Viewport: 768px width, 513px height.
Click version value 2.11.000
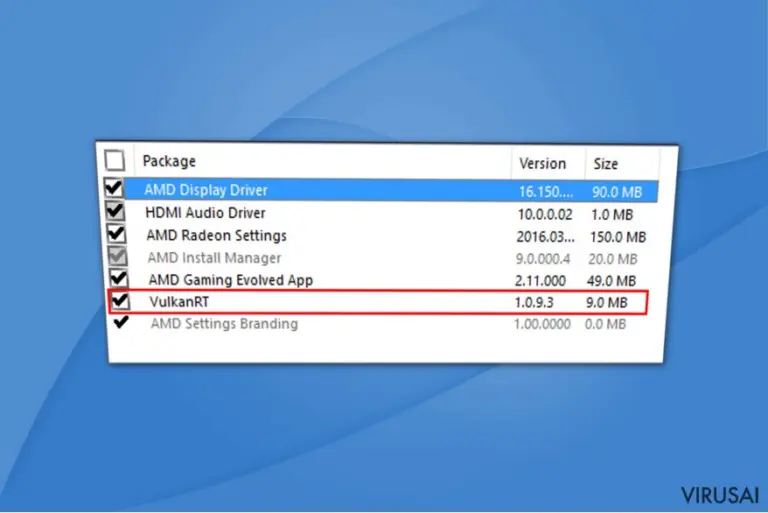coord(540,281)
